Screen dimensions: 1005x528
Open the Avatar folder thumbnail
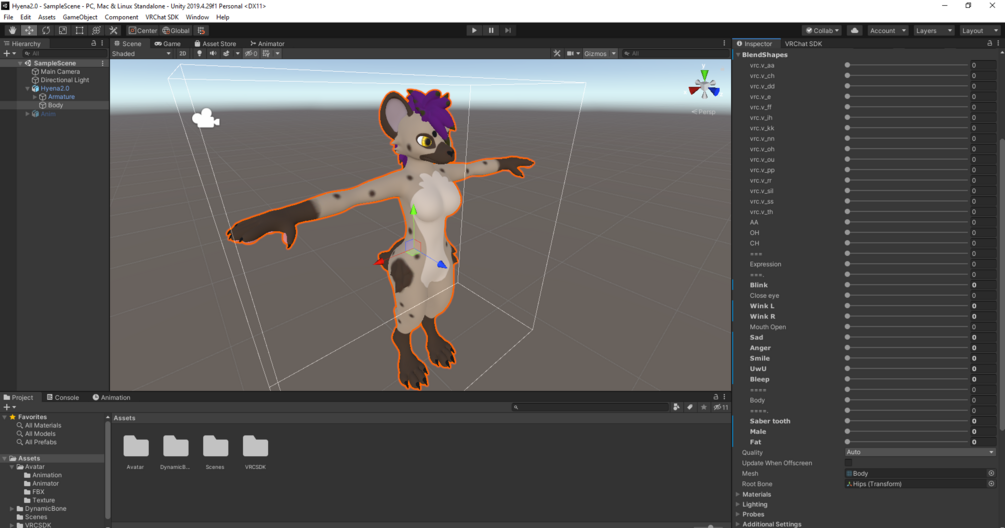click(135, 446)
